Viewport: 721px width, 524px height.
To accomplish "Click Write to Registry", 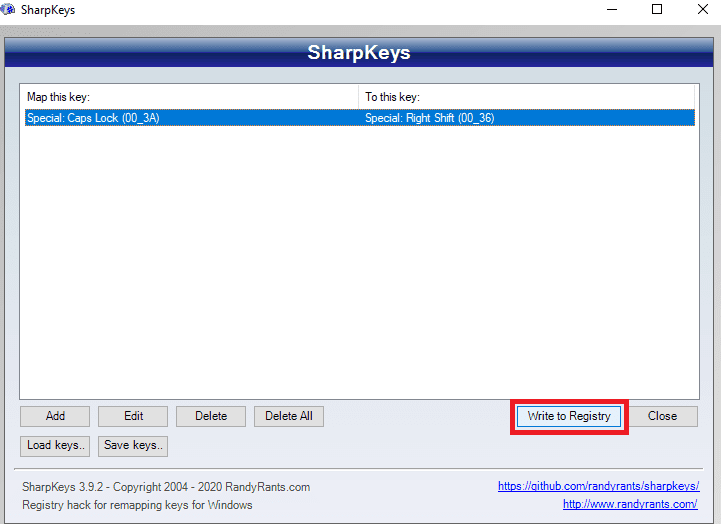I will [x=569, y=416].
